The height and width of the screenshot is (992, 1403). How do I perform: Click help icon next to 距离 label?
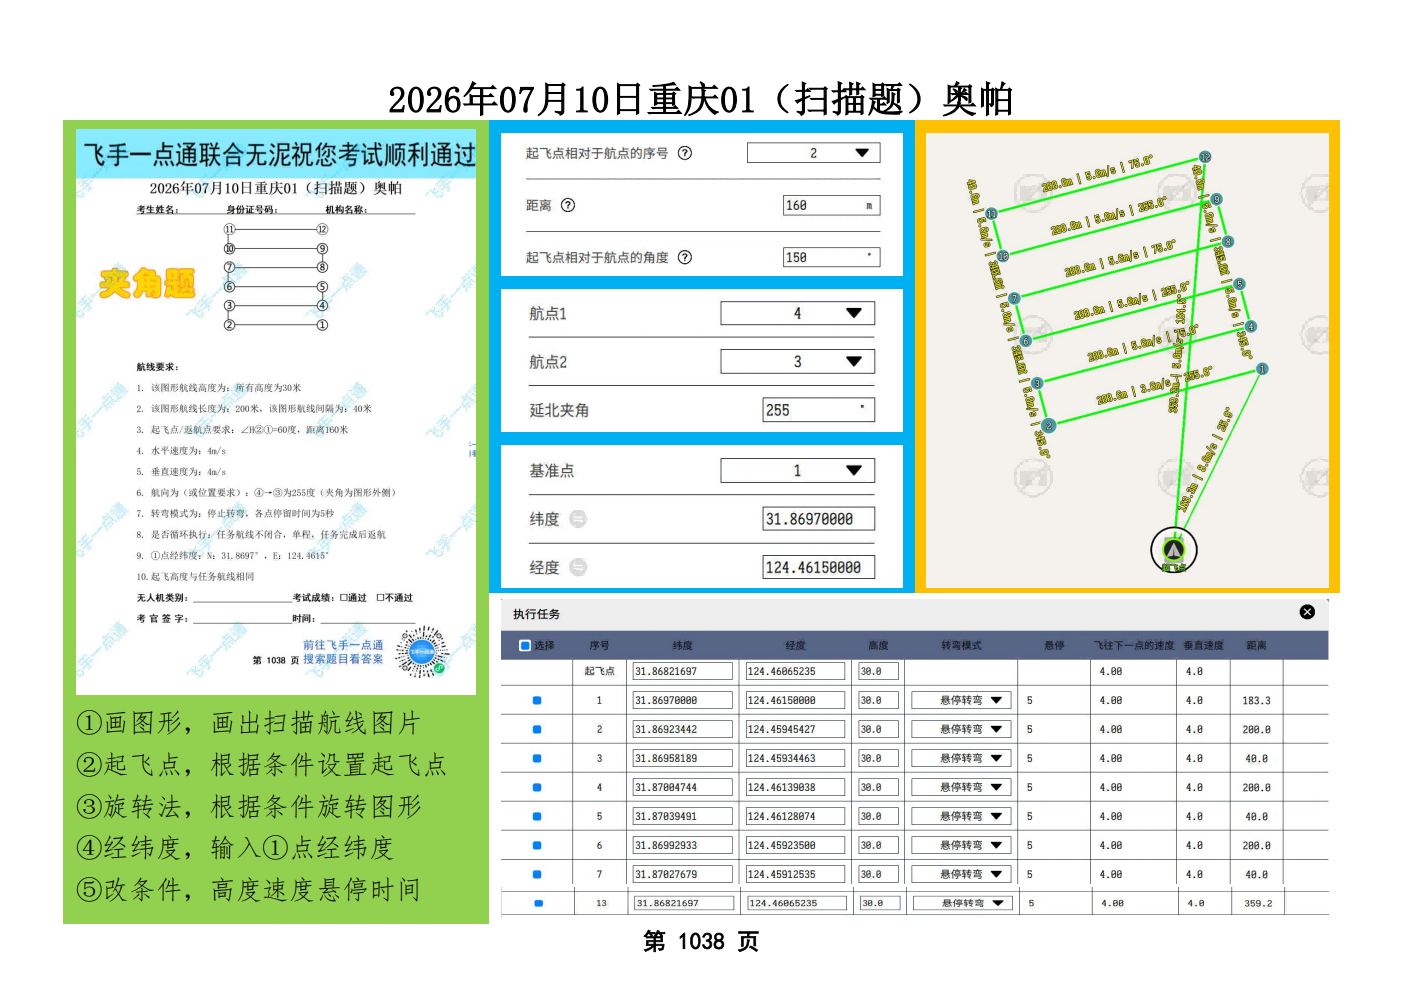568,205
